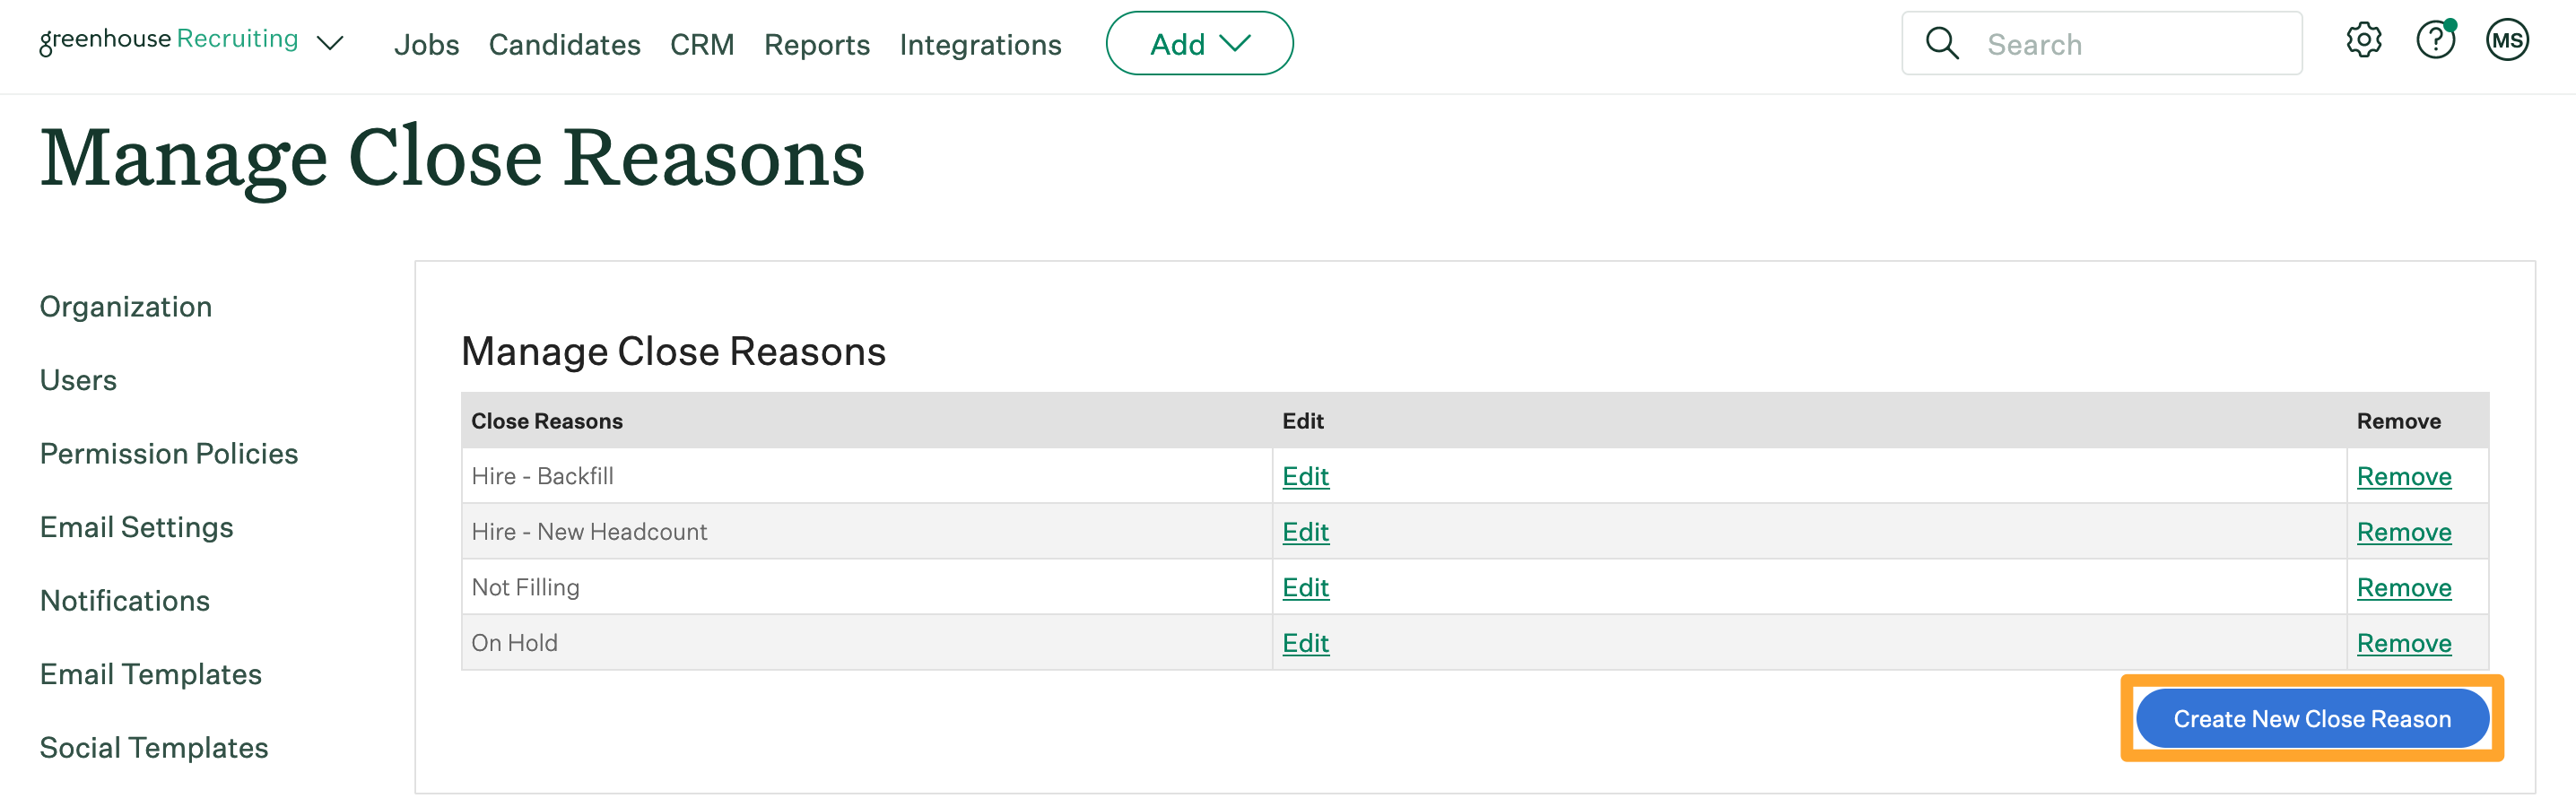Viewport: 2576px width, 807px height.
Task: Expand the Add dropdown
Action: (x=1199, y=43)
